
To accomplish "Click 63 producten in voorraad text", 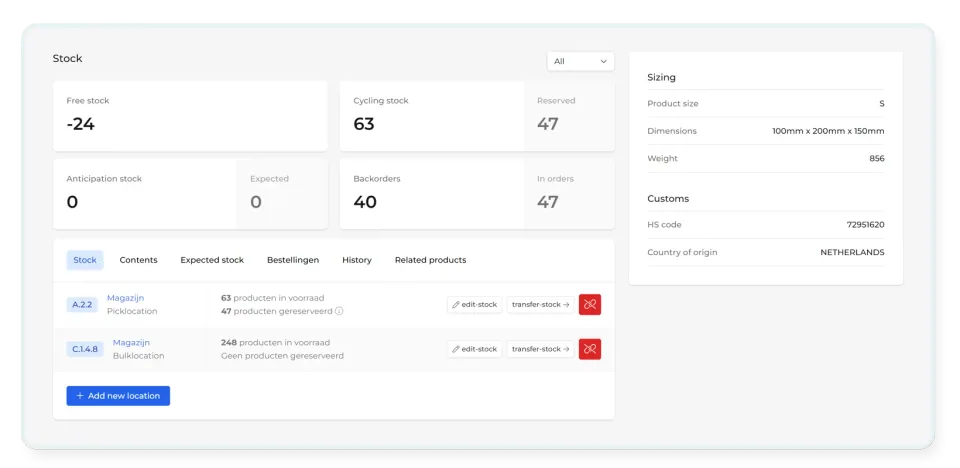I will pos(272,298).
